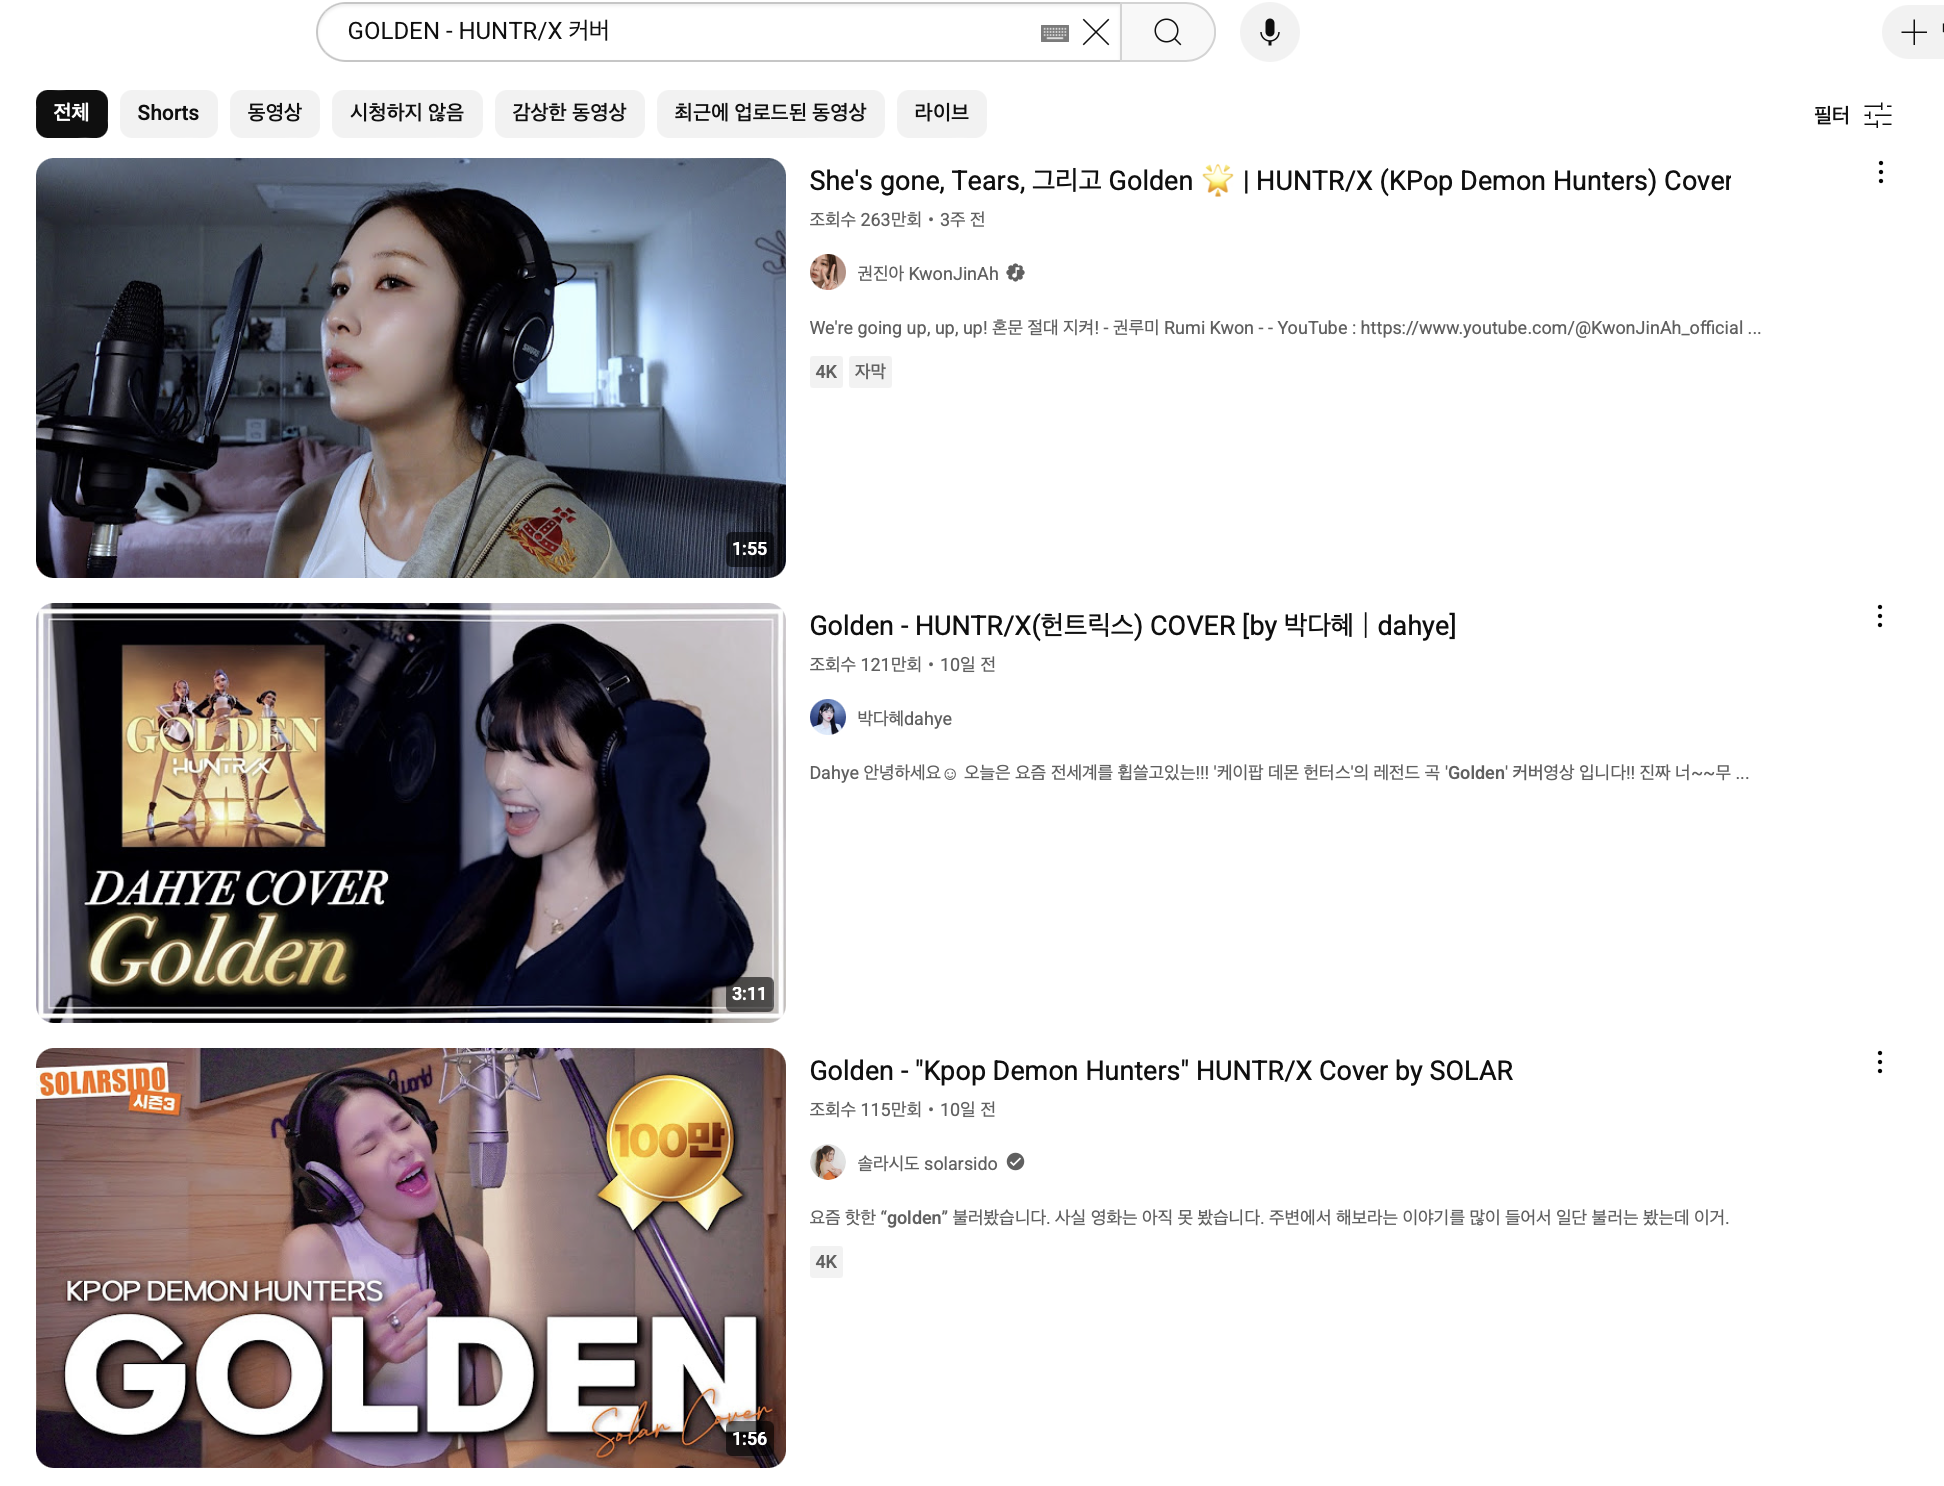Click the 자막 subtitles badge

point(870,372)
